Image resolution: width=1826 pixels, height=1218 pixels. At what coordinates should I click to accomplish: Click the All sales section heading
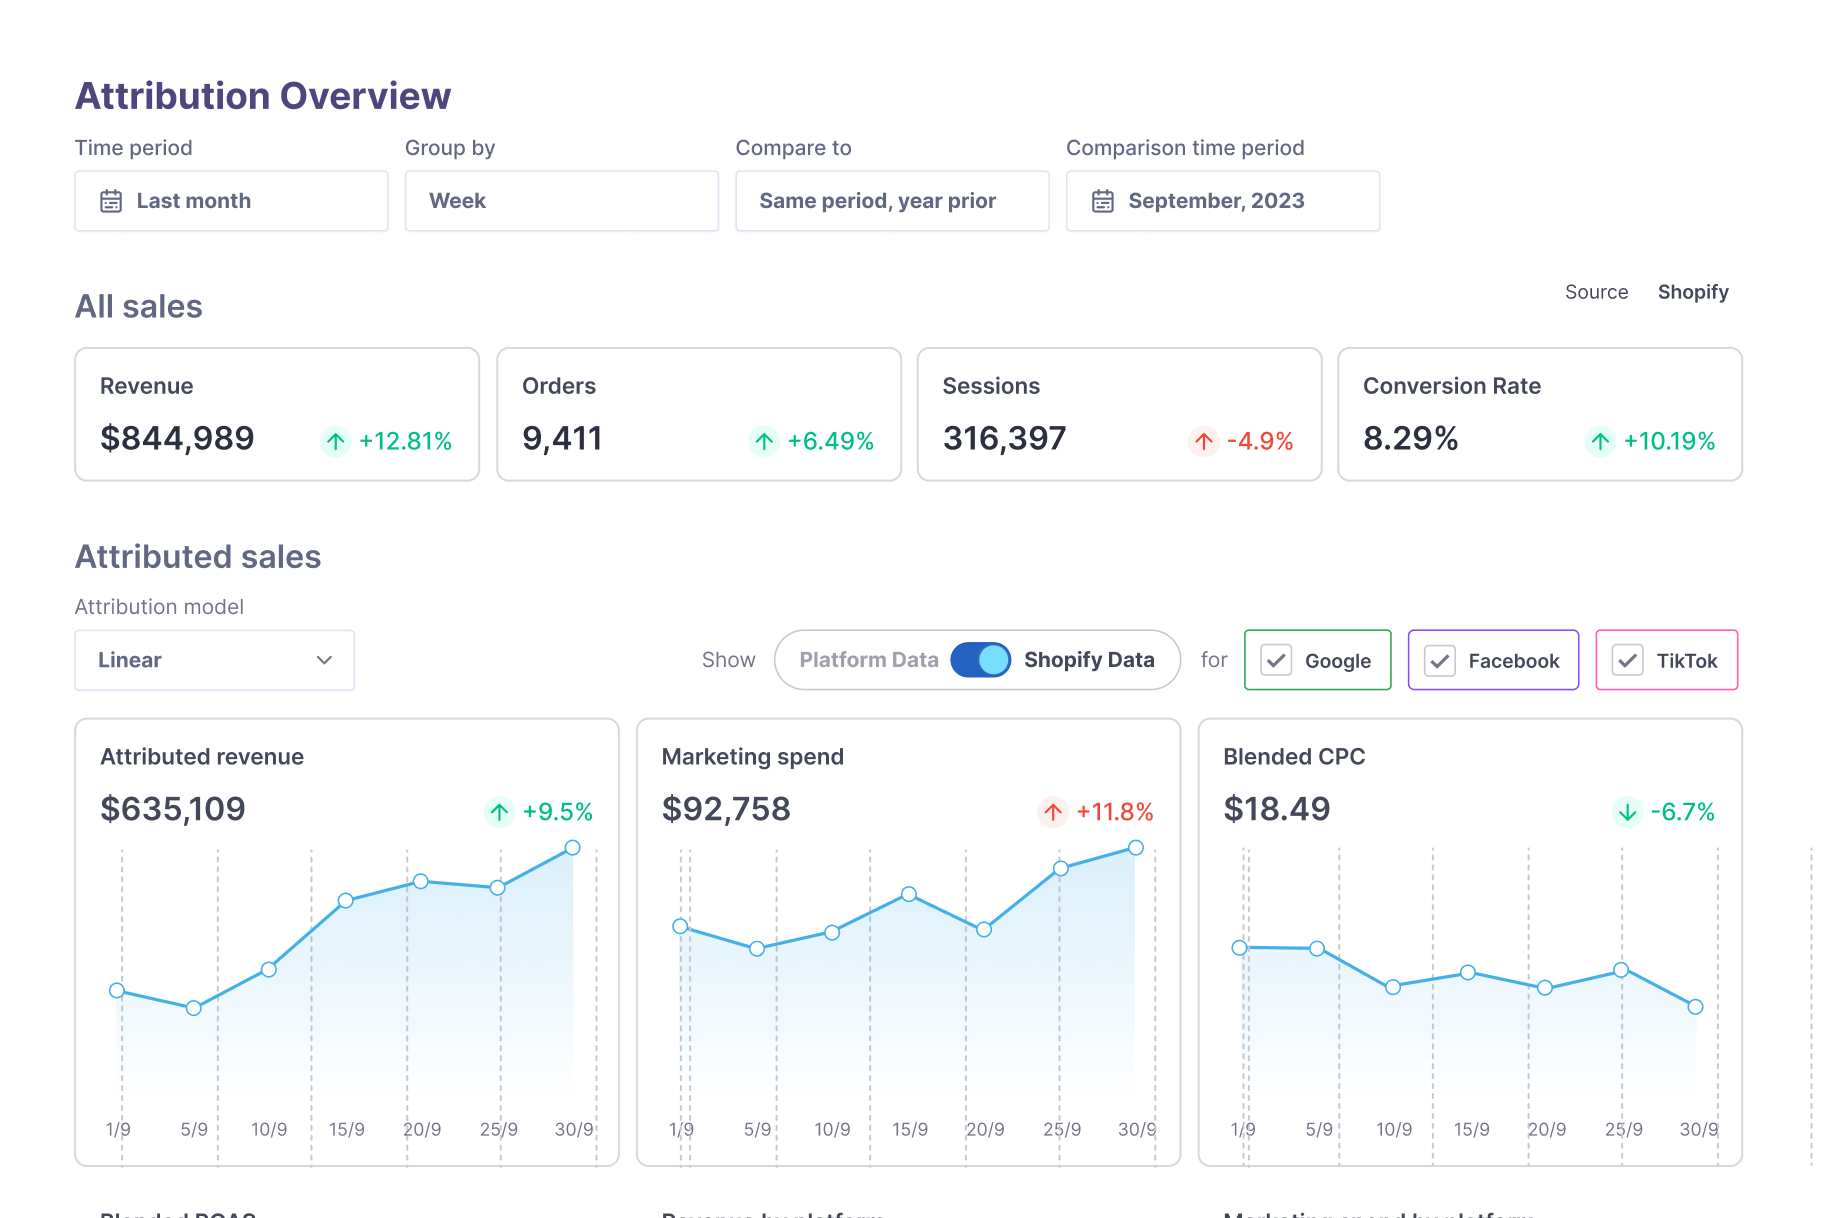[139, 306]
